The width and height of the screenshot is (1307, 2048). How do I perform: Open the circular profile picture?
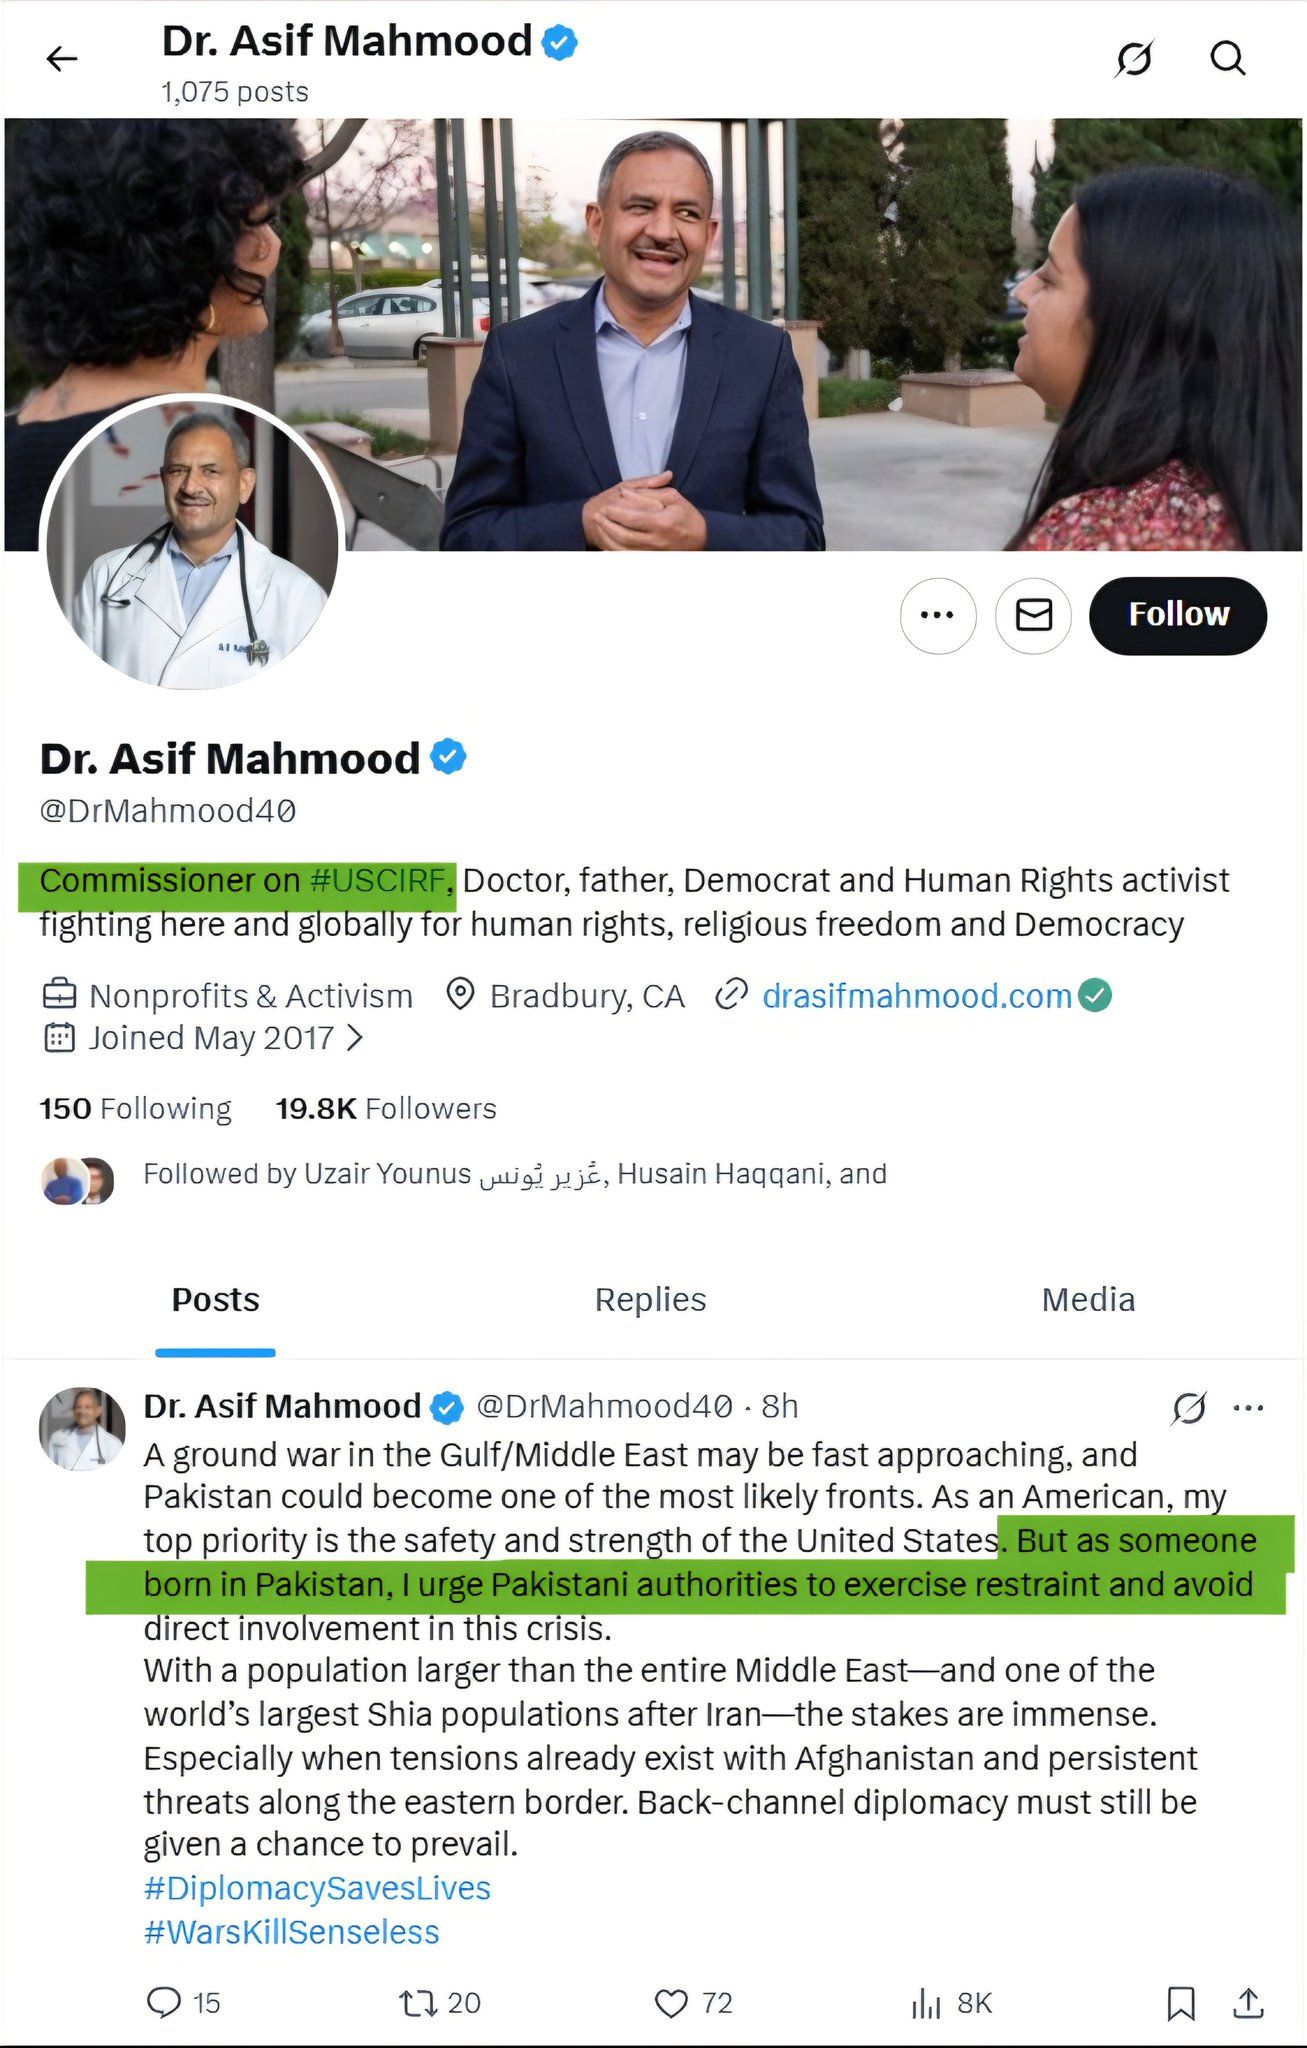click(x=193, y=543)
